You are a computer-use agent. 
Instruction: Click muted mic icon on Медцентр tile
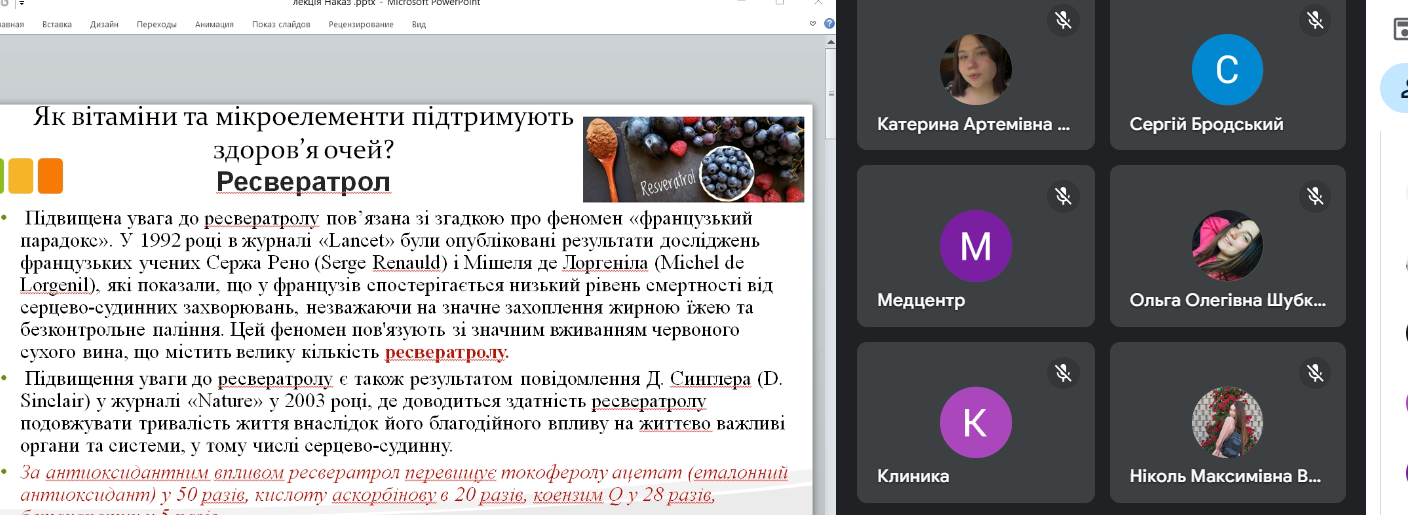pyautogui.click(x=1062, y=196)
